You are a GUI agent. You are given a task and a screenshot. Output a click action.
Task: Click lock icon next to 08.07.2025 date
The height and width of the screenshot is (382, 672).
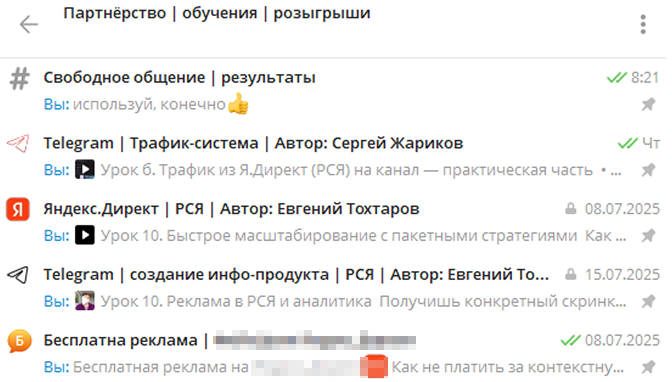click(570, 208)
